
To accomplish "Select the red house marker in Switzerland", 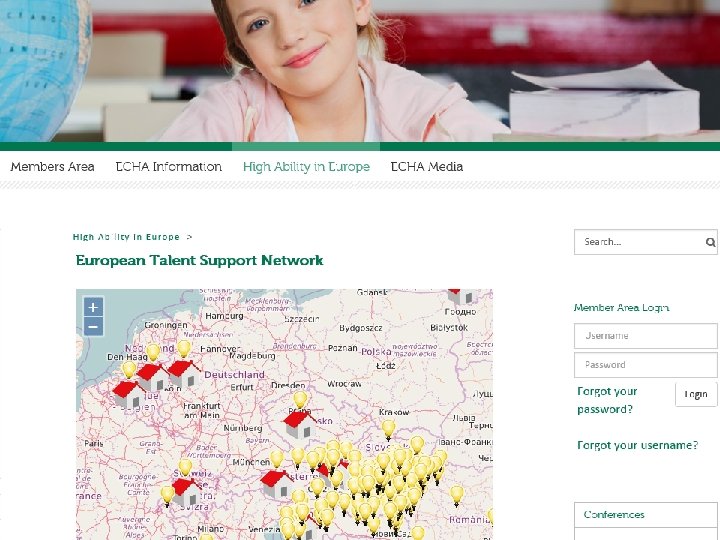I will (x=186, y=491).
